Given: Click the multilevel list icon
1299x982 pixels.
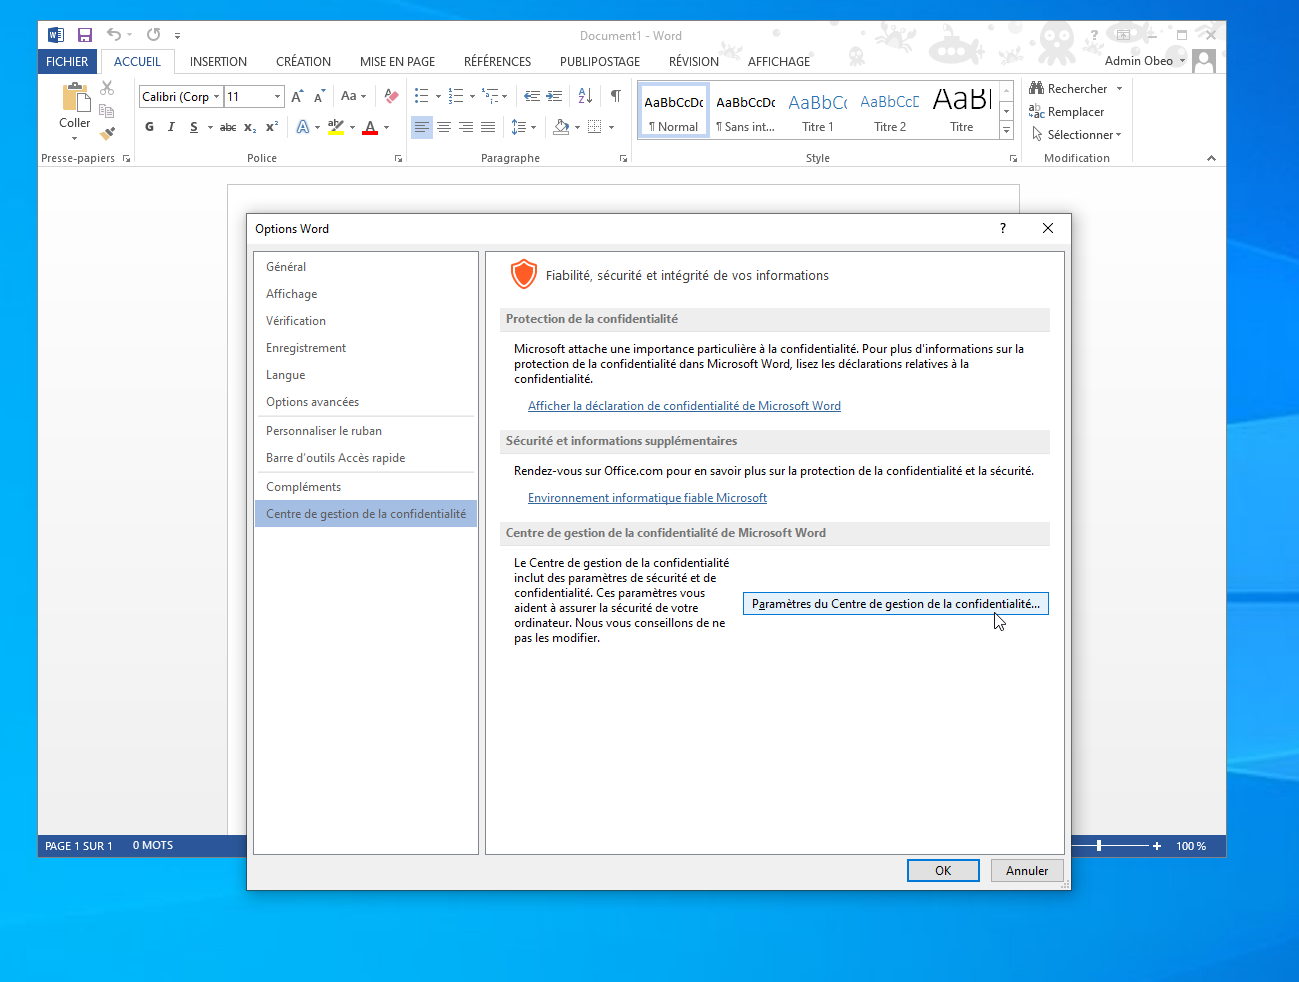Looking at the screenshot, I should 490,96.
